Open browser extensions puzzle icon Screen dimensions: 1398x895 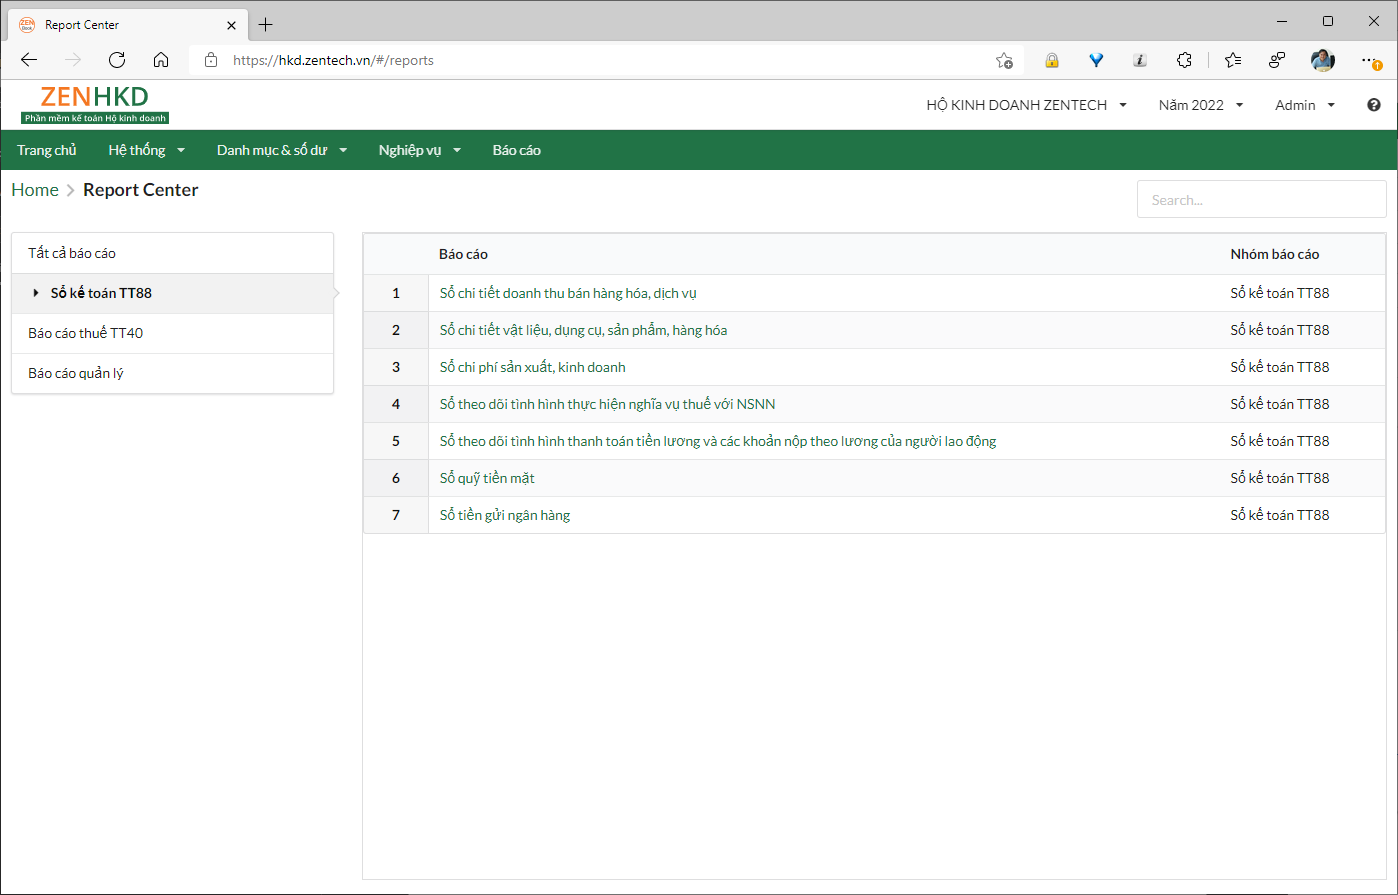pos(1184,60)
